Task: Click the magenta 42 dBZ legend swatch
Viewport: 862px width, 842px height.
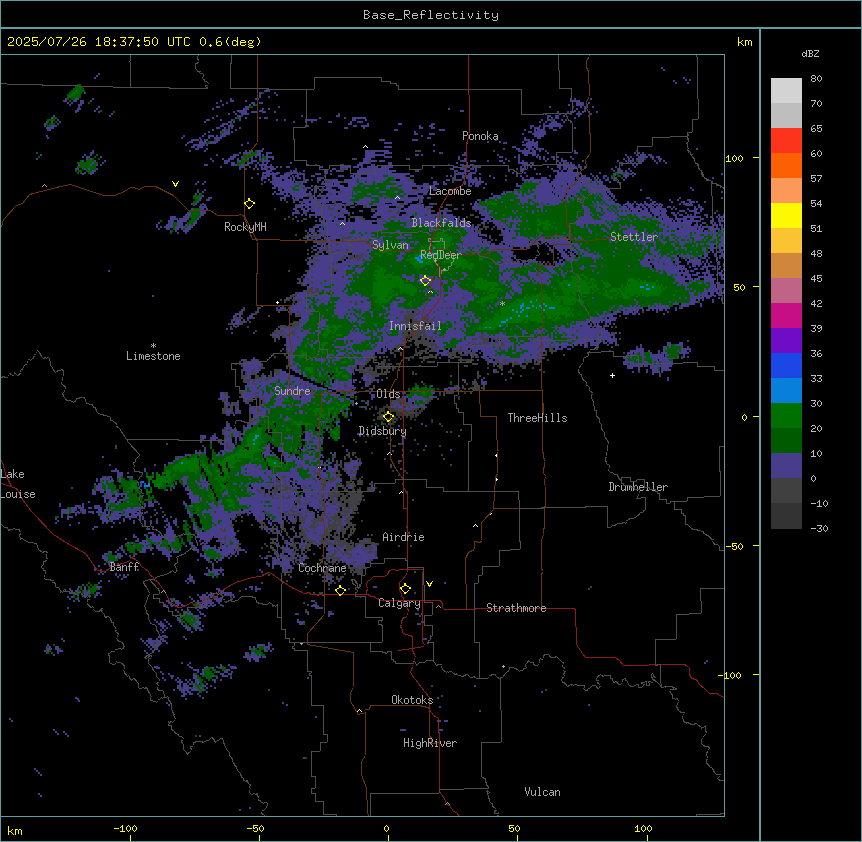Action: (x=786, y=315)
